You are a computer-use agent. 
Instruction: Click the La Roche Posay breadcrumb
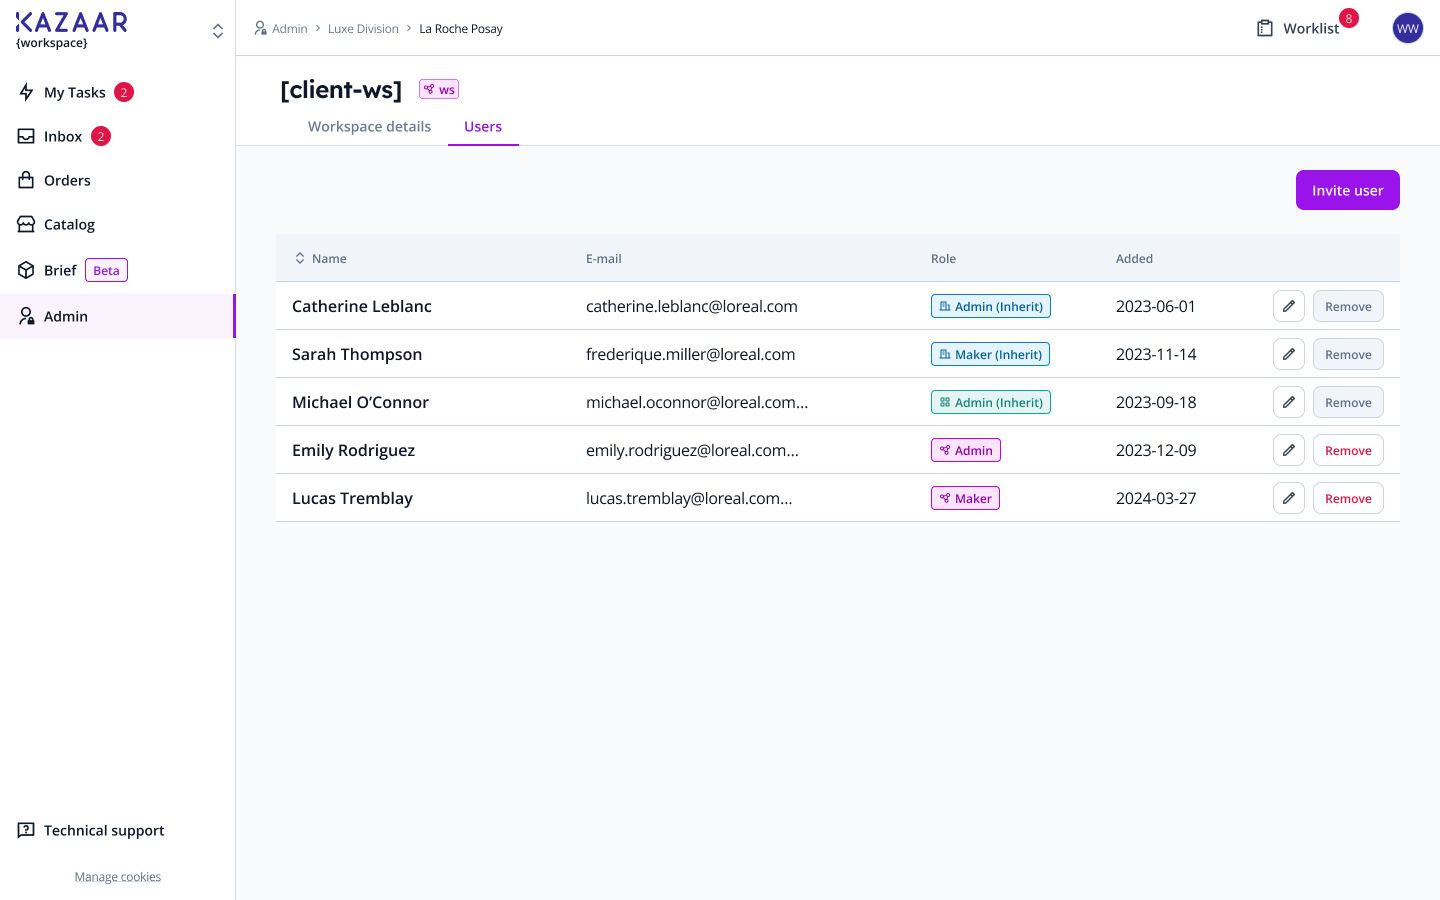click(x=461, y=29)
